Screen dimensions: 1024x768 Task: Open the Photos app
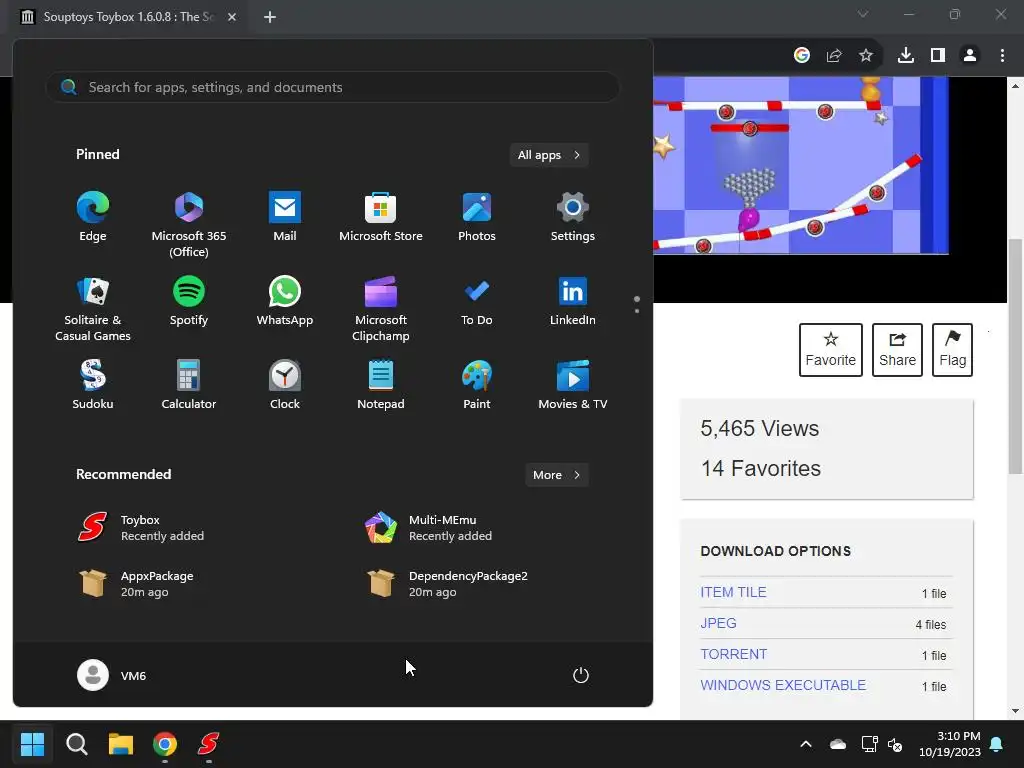pyautogui.click(x=477, y=217)
